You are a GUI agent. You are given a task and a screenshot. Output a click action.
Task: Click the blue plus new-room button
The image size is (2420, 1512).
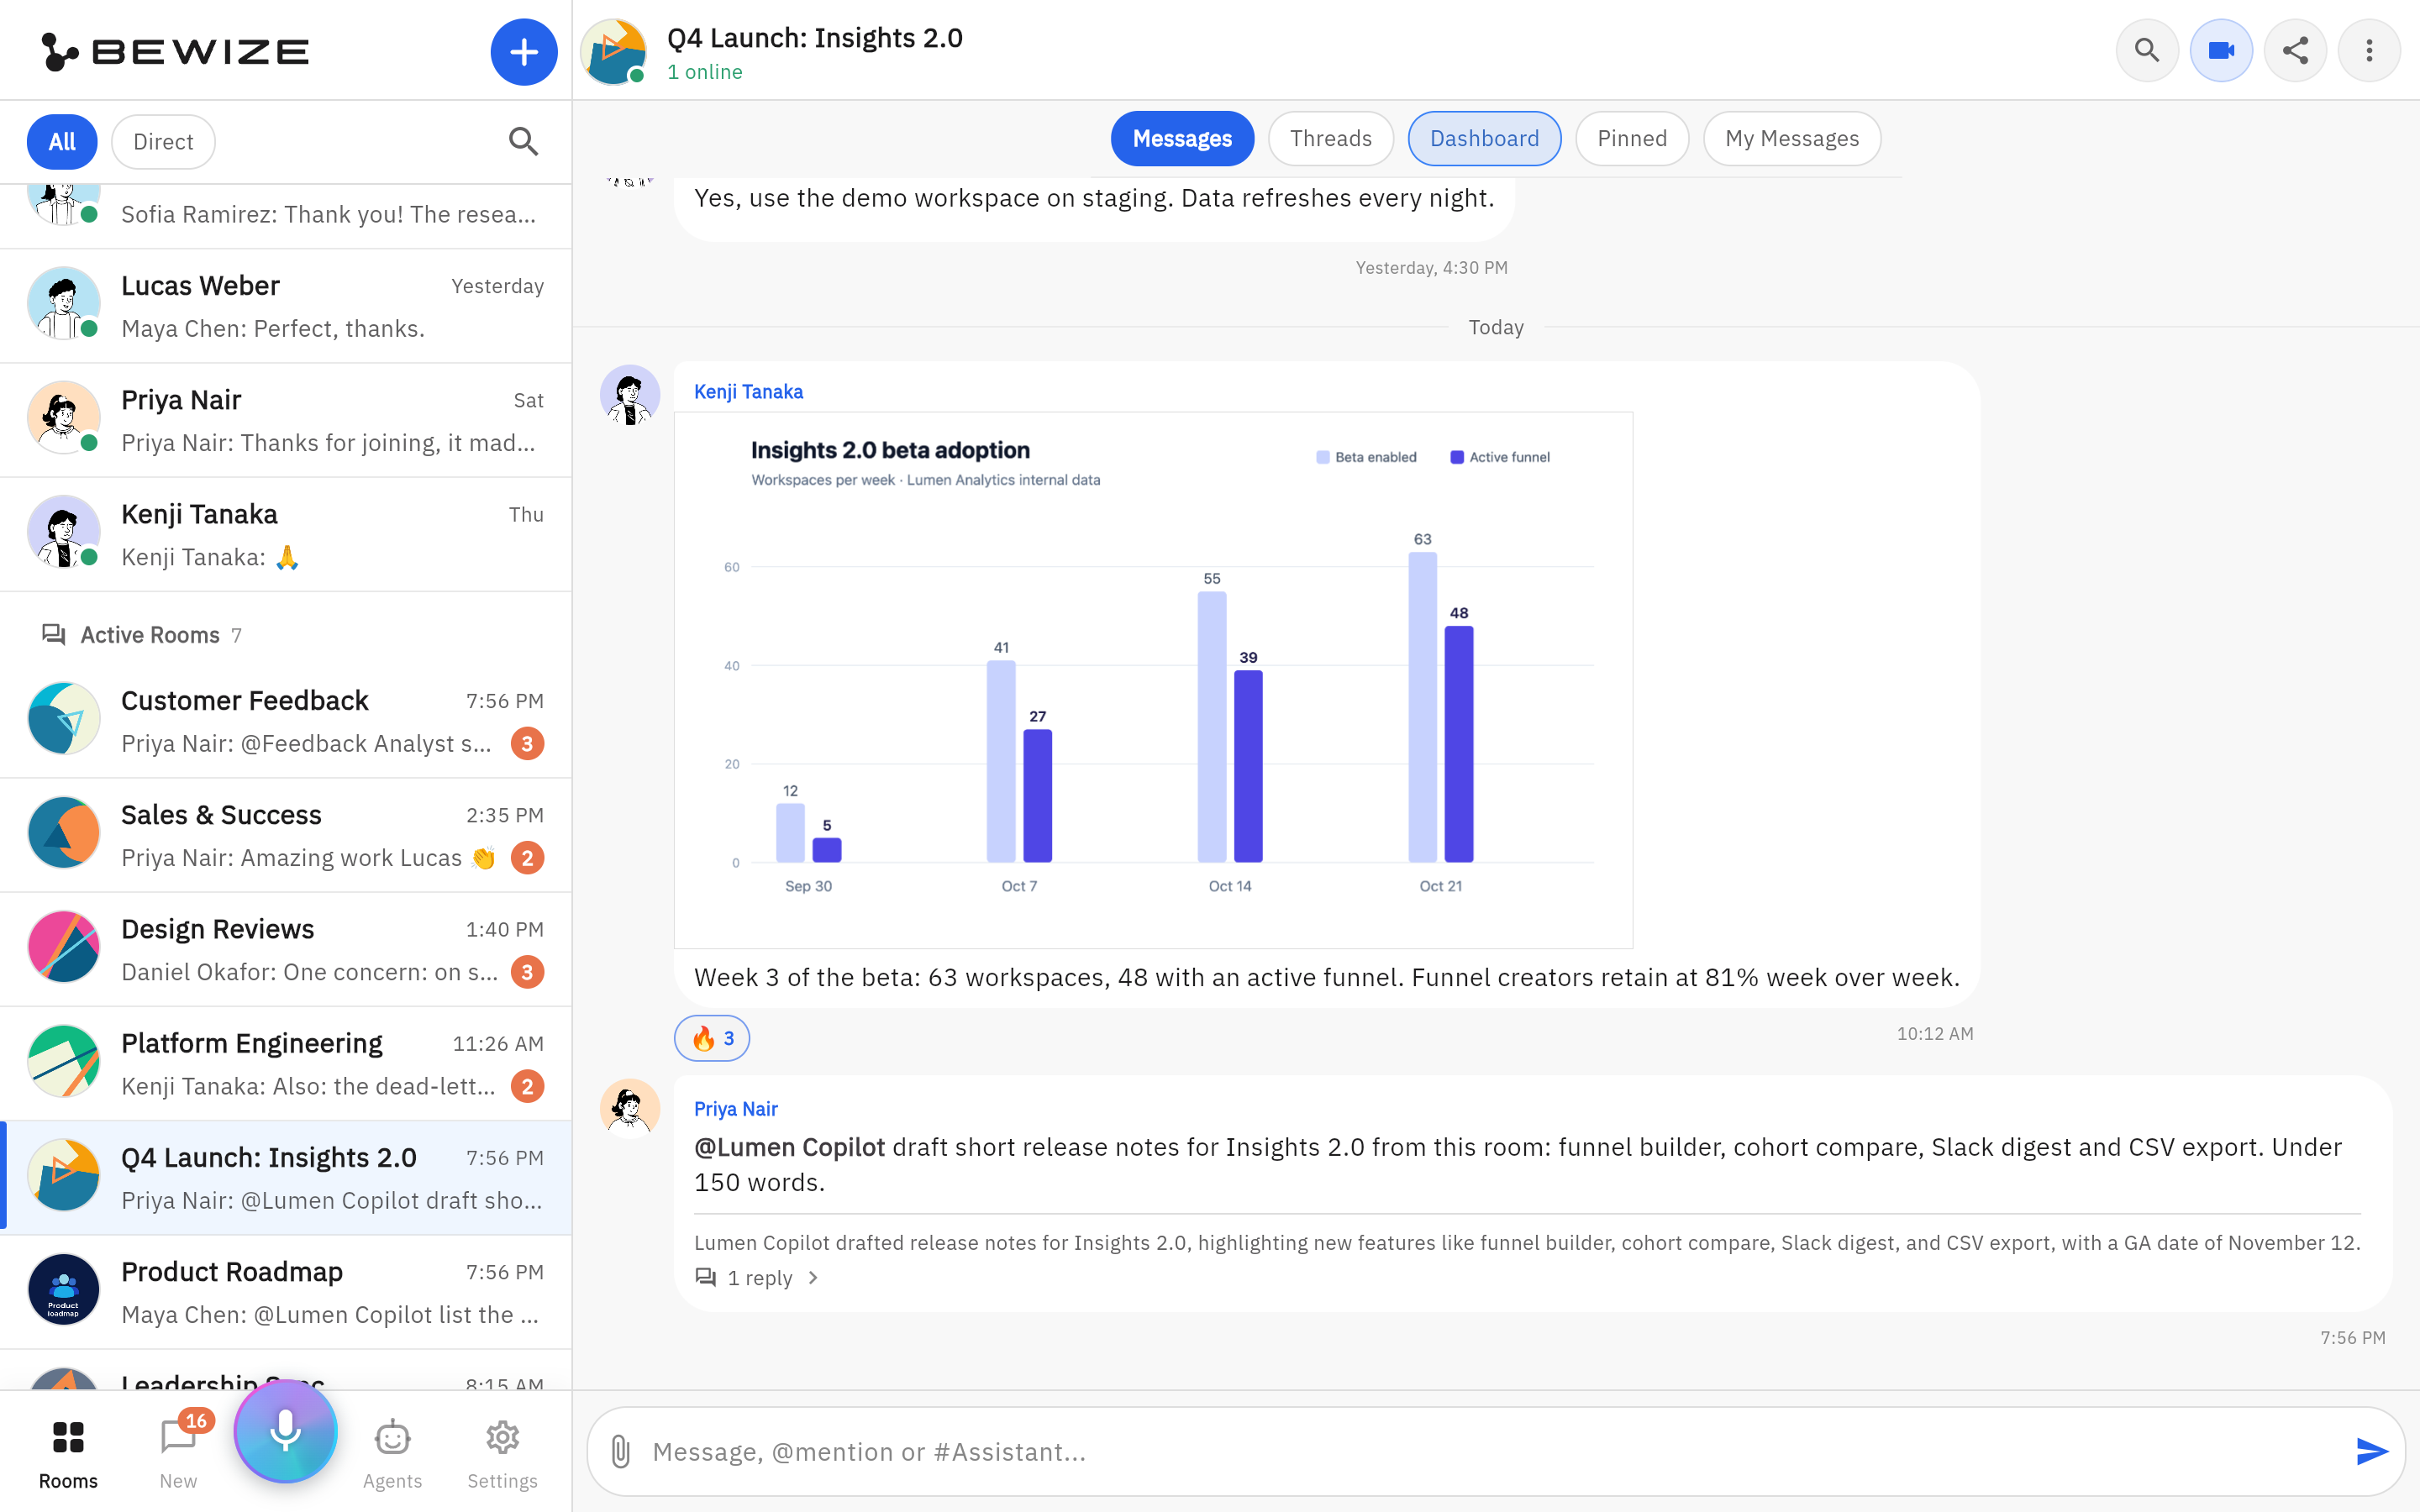pyautogui.click(x=523, y=51)
